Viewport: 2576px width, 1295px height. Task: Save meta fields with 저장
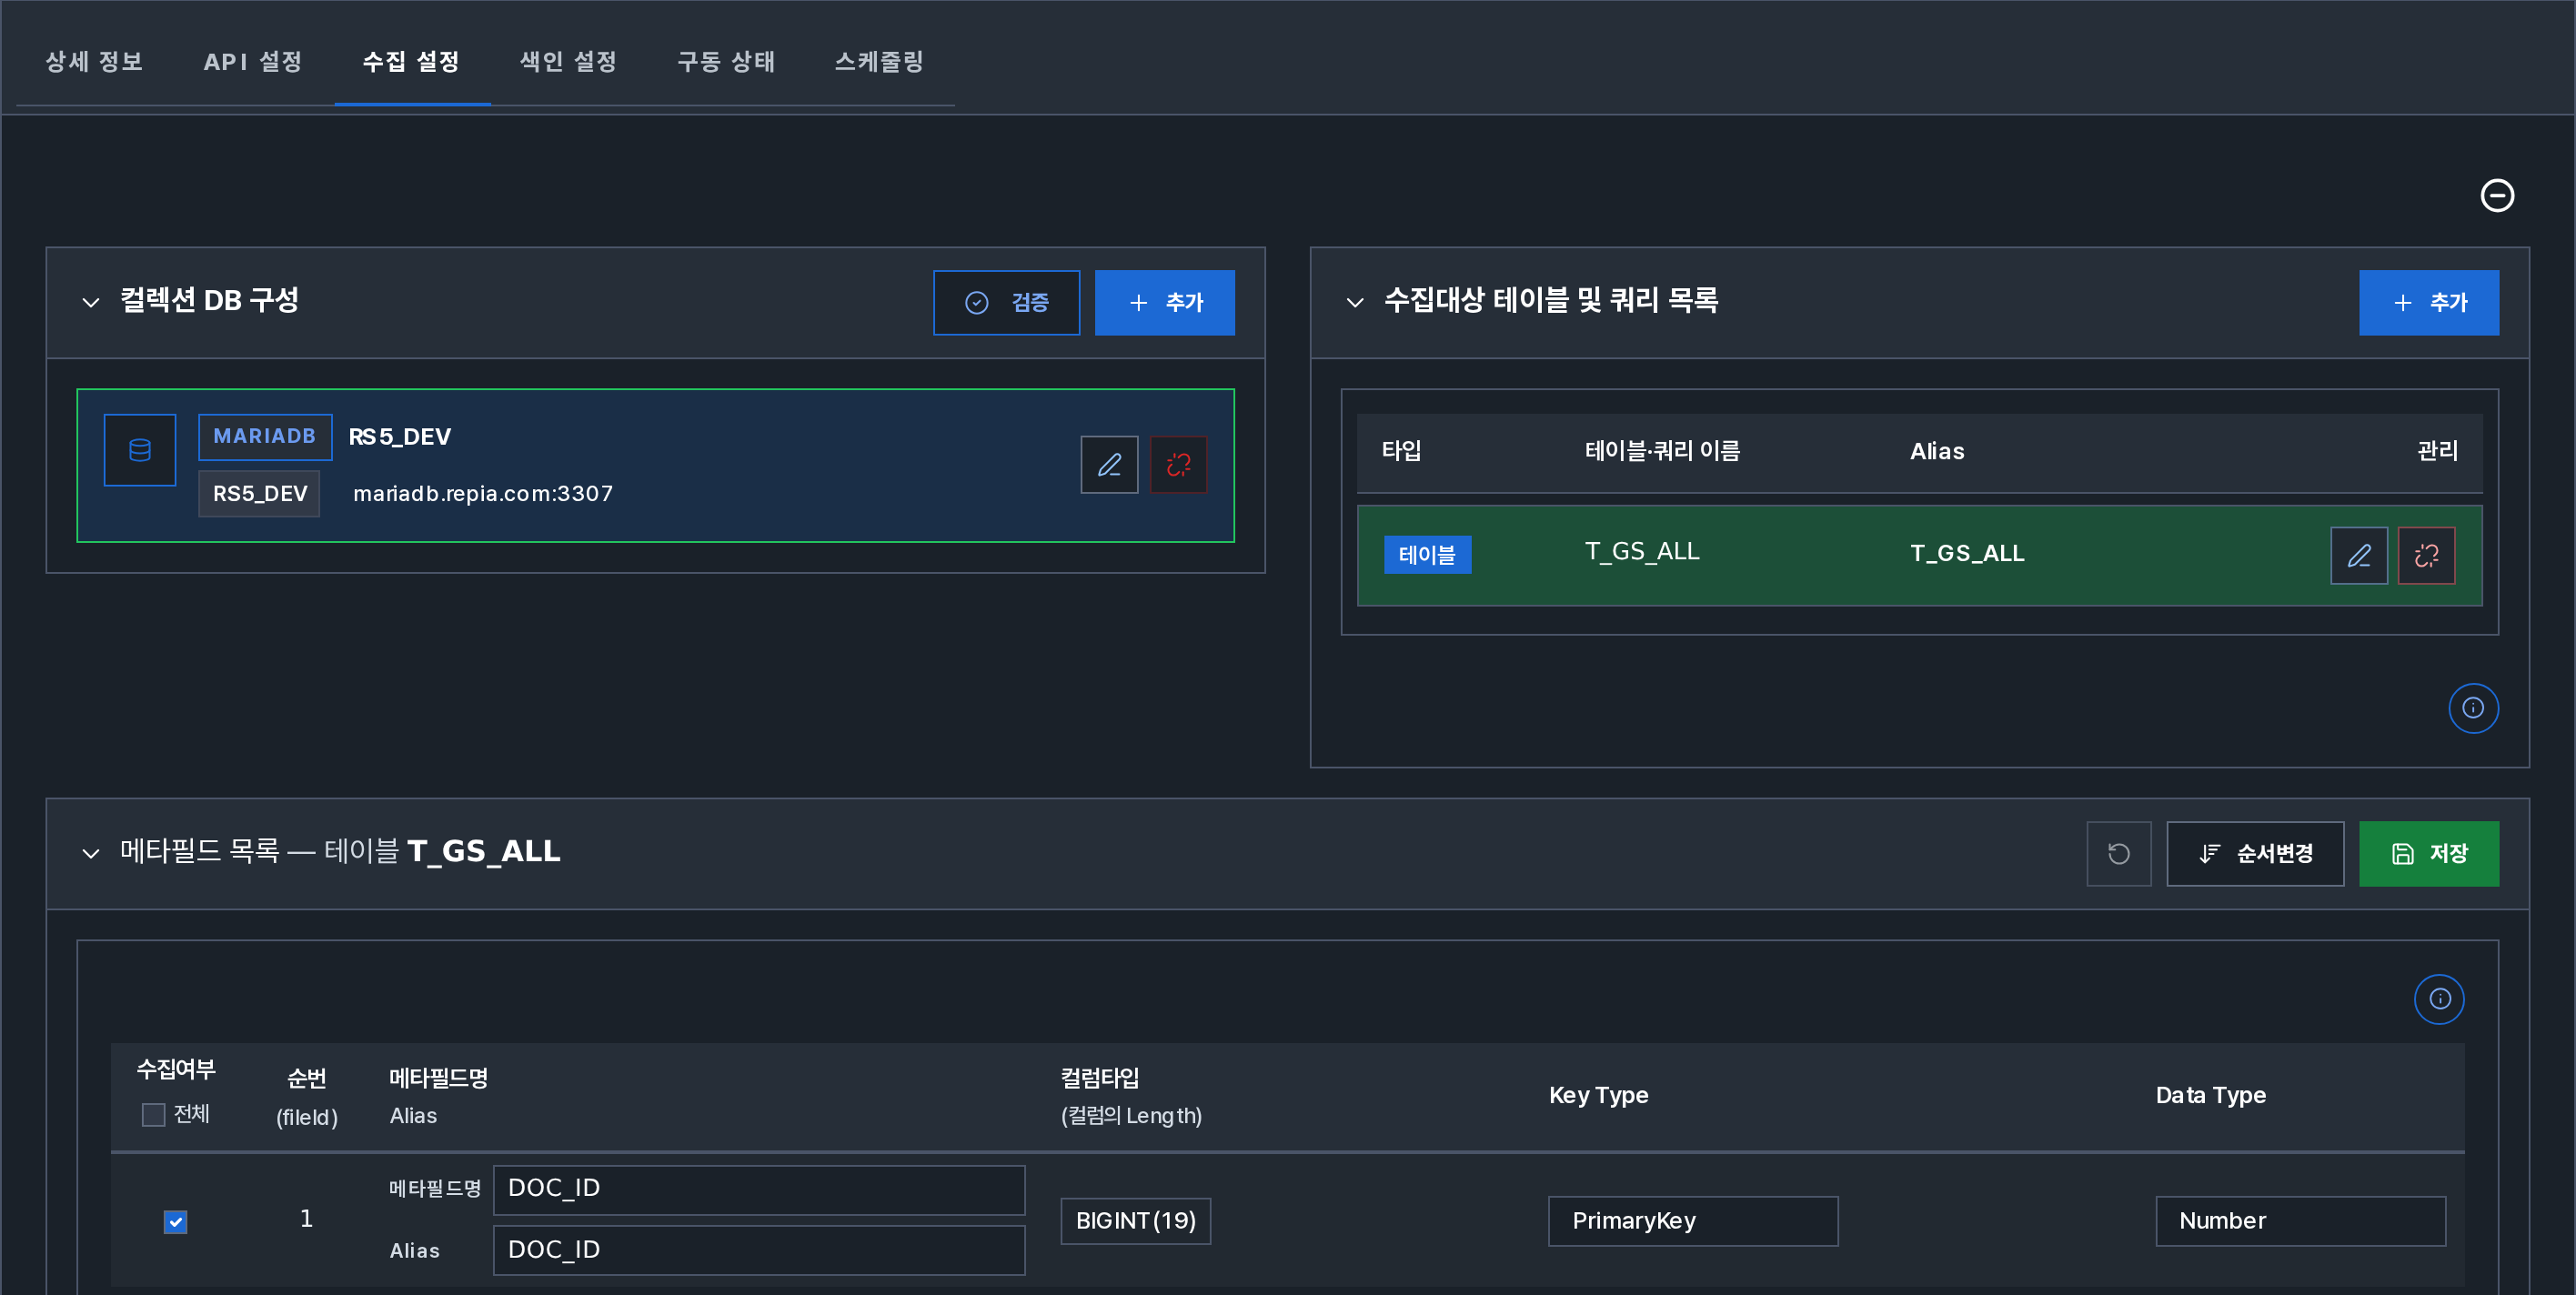tap(2428, 853)
